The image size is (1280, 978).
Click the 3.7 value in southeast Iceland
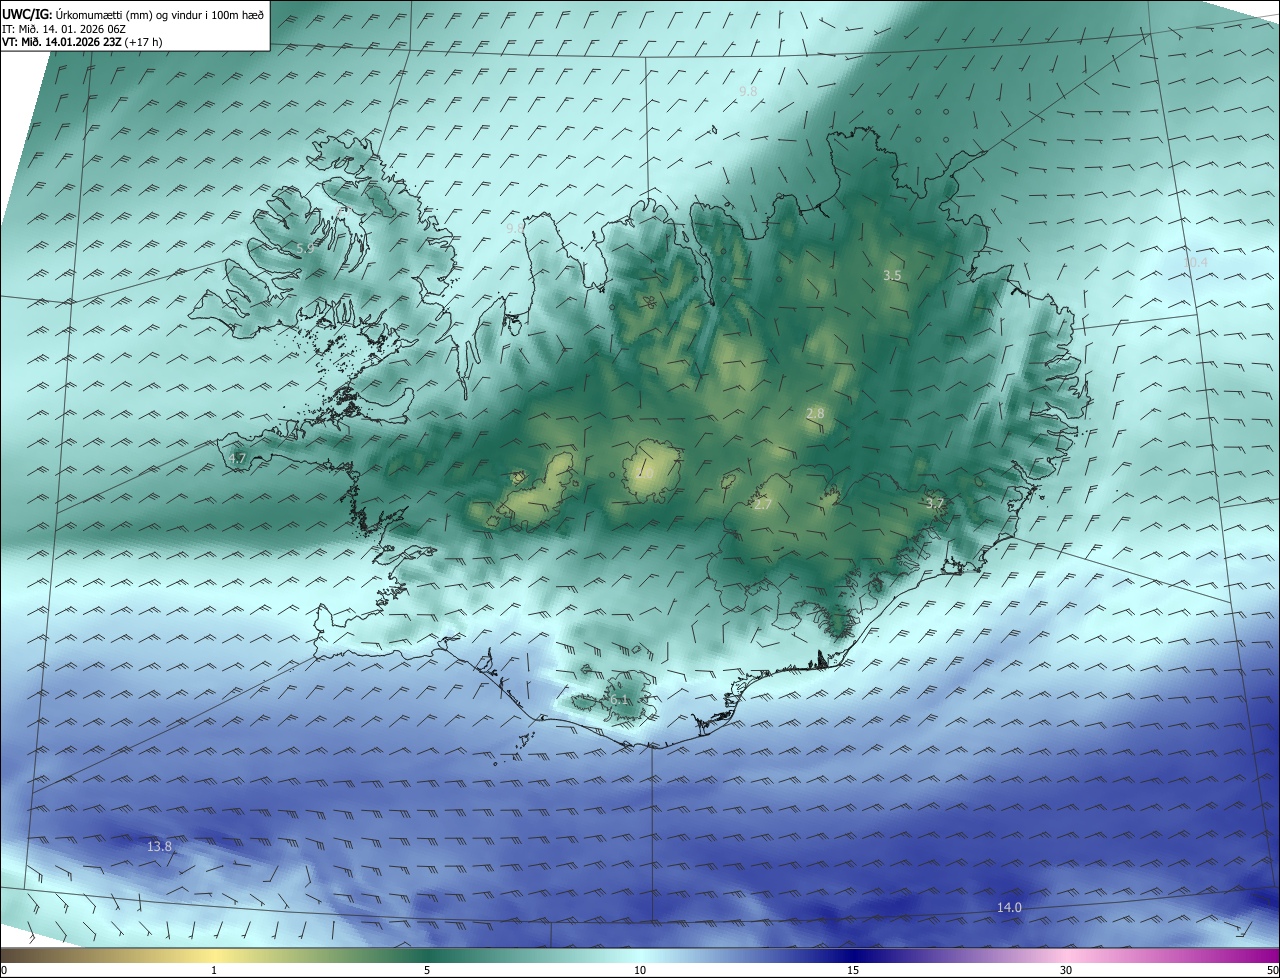tap(935, 503)
